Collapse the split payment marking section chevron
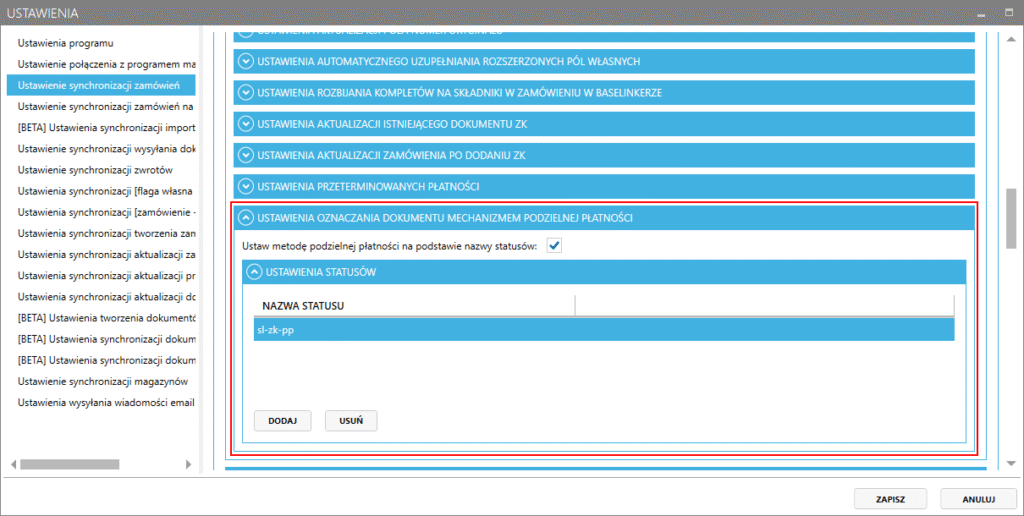This screenshot has height=516, width=1024. [247, 218]
